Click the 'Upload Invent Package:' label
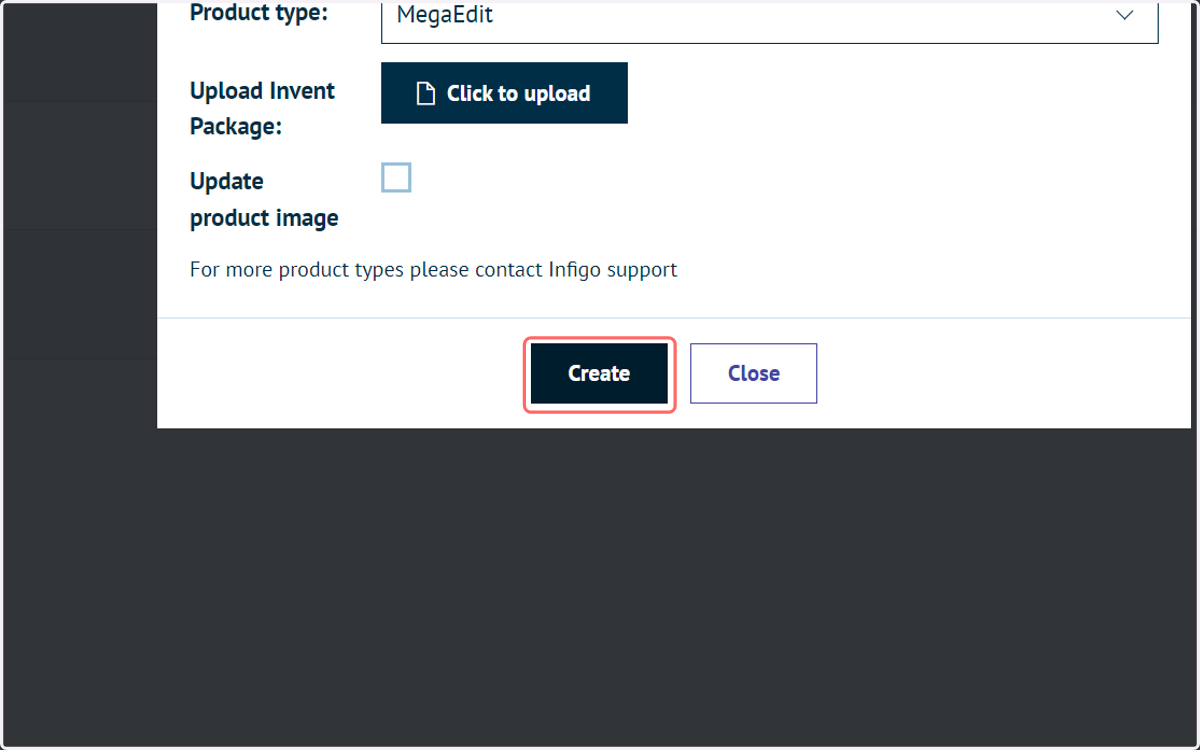The image size is (1200, 750). [263, 109]
